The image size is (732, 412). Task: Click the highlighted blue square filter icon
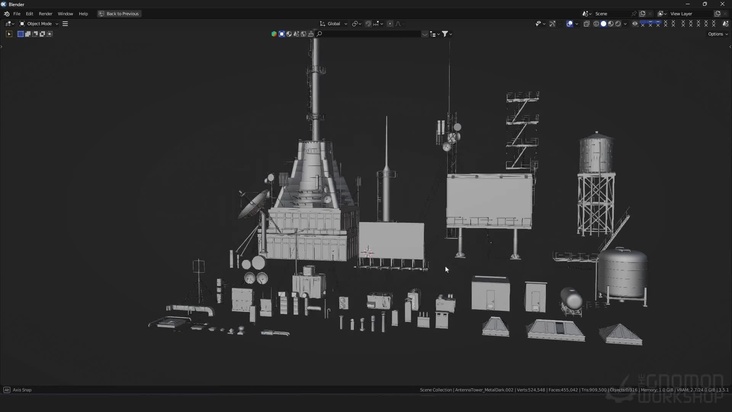coord(282,34)
